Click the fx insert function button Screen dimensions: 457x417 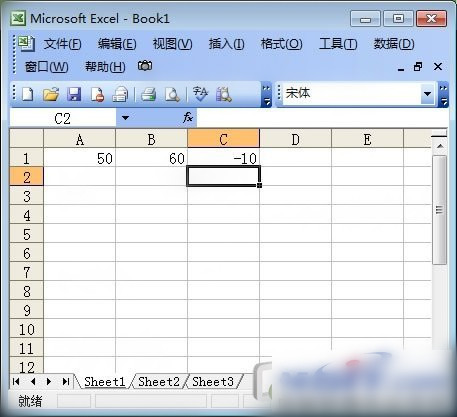pos(188,117)
